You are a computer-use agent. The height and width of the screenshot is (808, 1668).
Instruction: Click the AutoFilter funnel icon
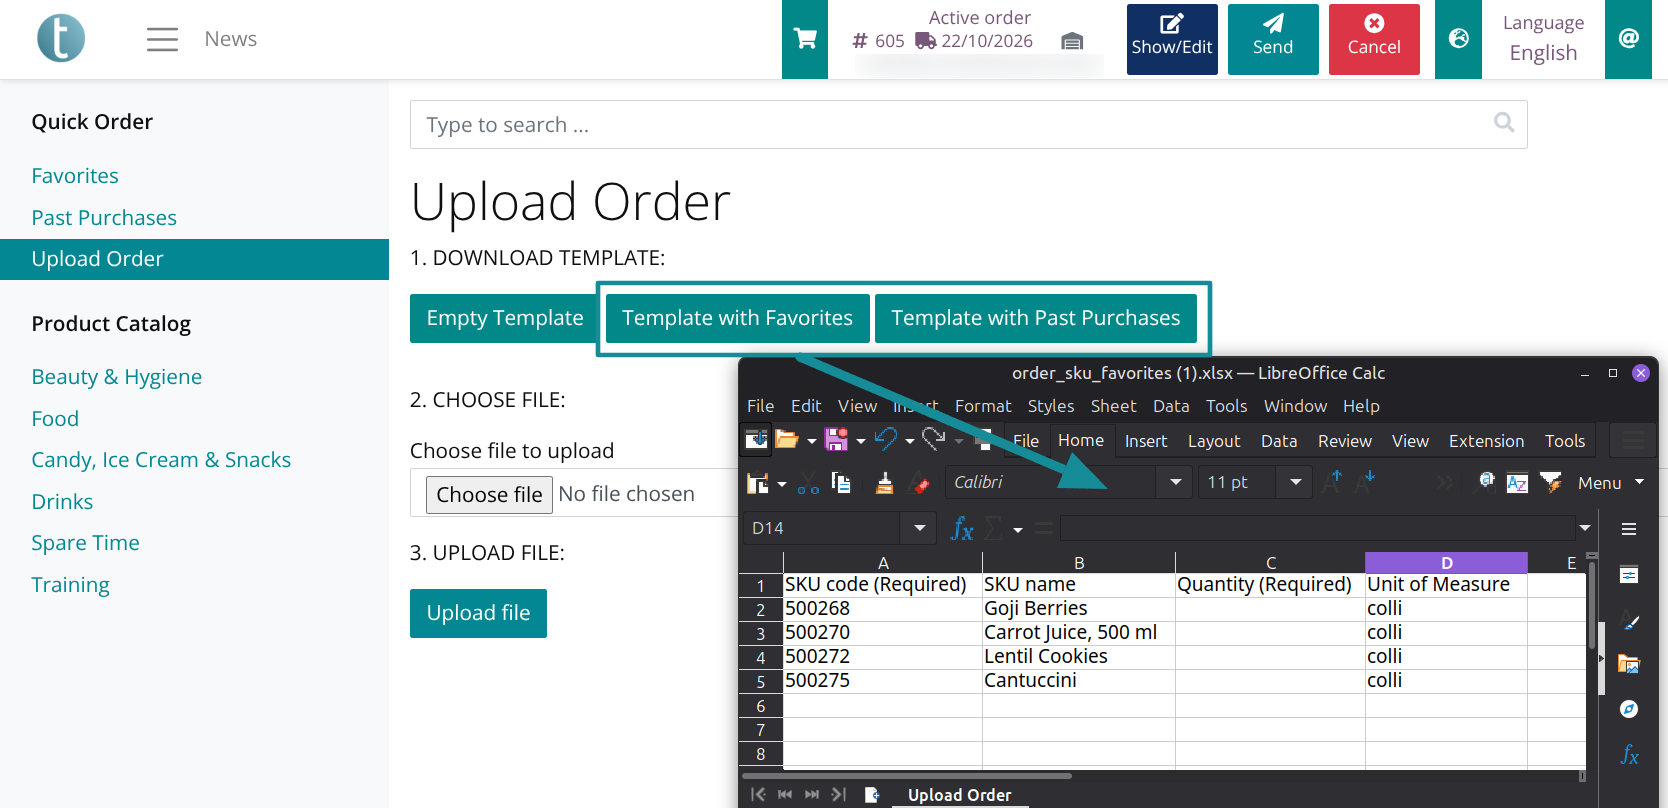click(1551, 483)
